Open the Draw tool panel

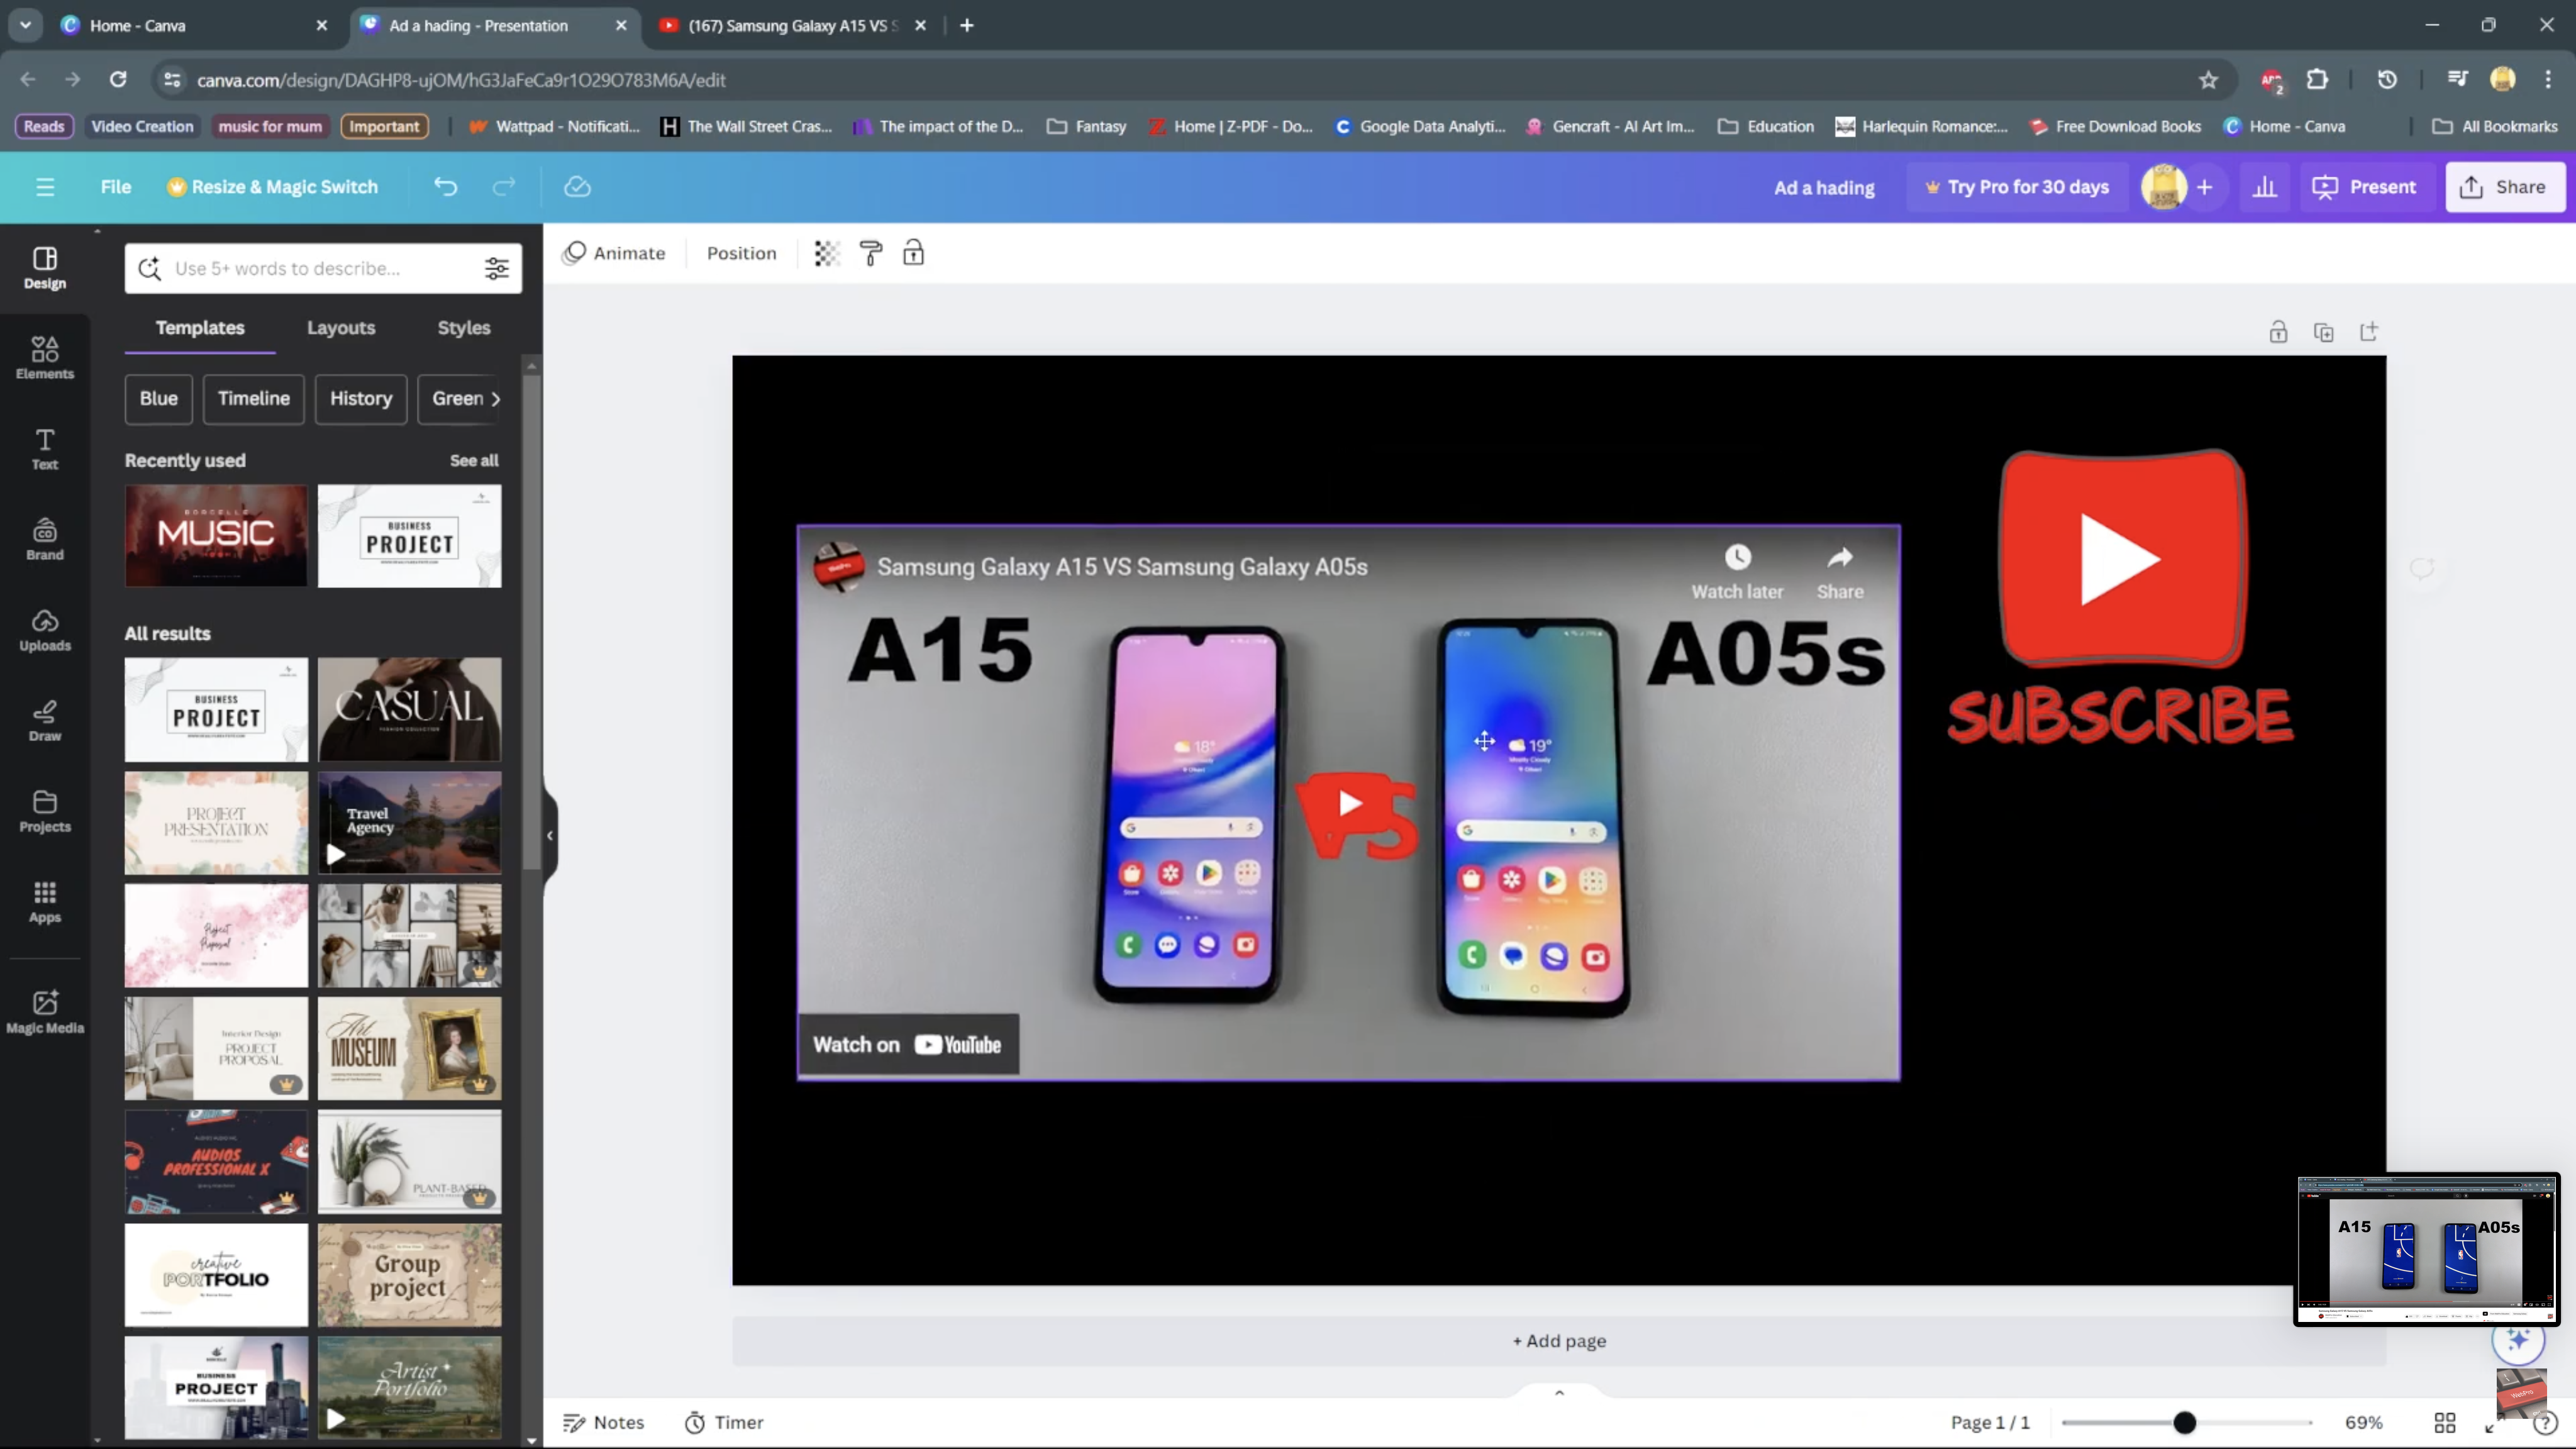(45, 720)
